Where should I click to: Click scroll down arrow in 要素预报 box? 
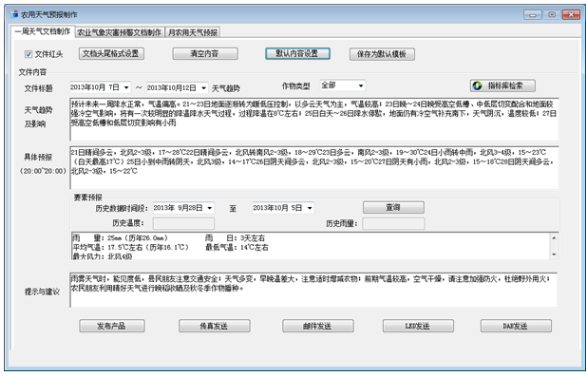tap(554, 255)
